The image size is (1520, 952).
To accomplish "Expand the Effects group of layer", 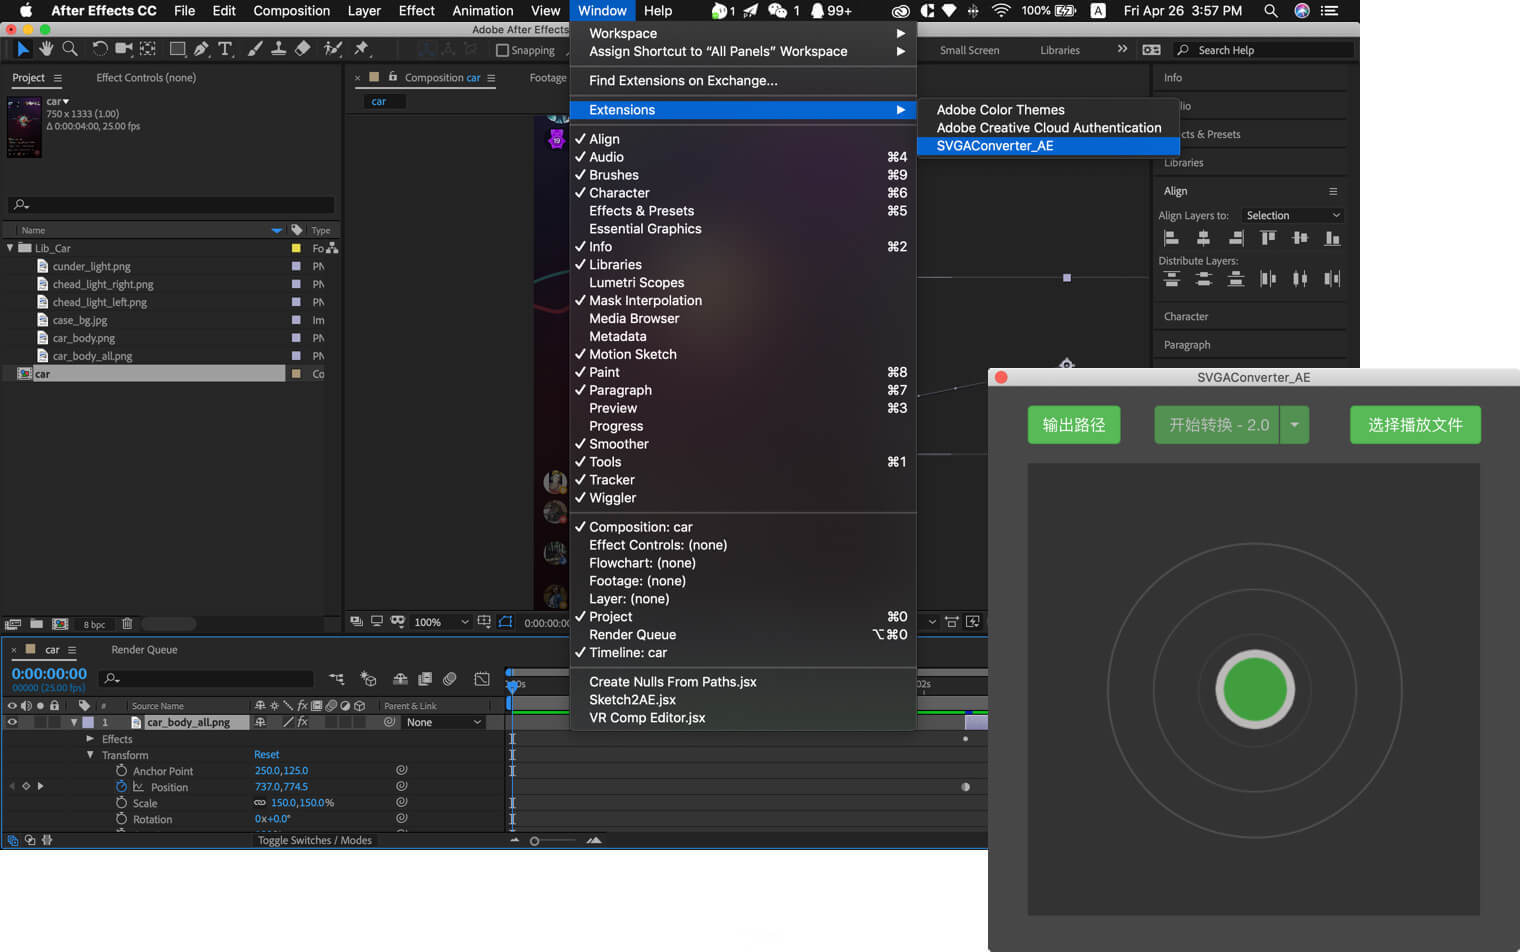I will pyautogui.click(x=90, y=739).
